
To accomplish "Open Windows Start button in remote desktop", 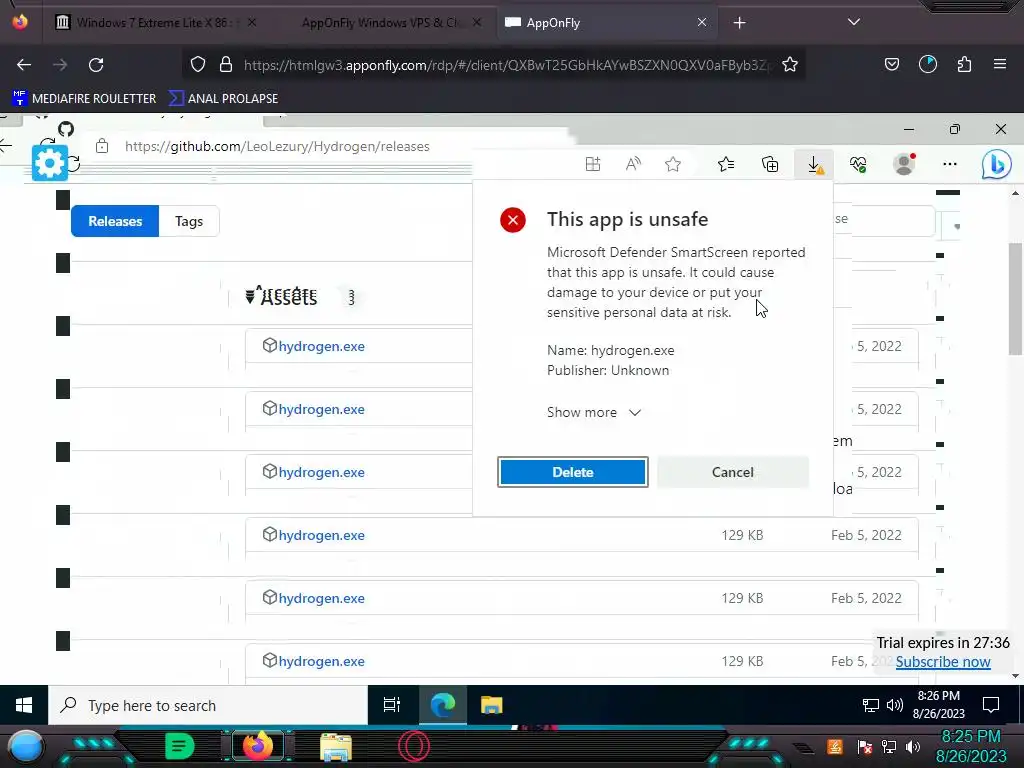I will [x=24, y=705].
